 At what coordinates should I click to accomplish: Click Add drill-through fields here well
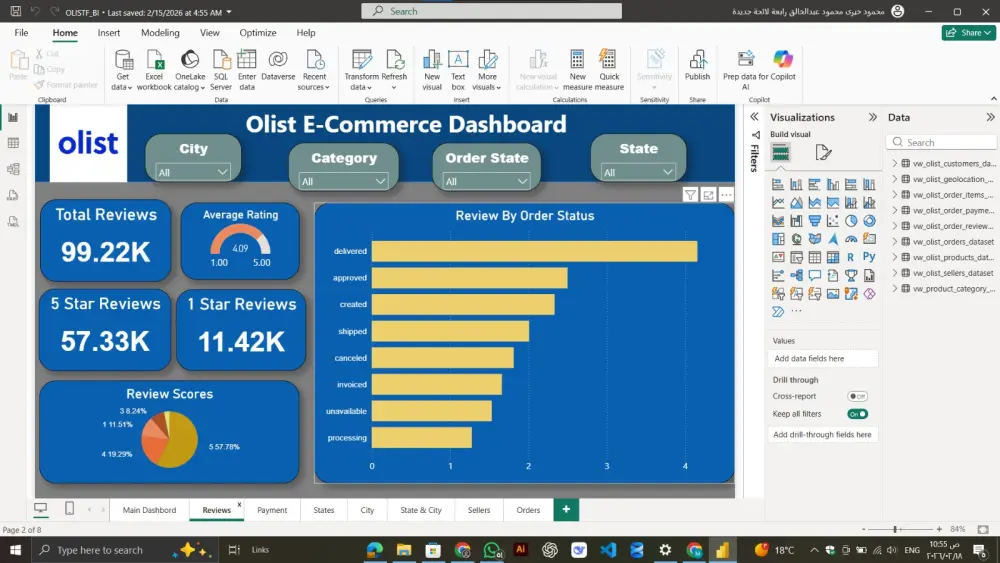point(823,435)
